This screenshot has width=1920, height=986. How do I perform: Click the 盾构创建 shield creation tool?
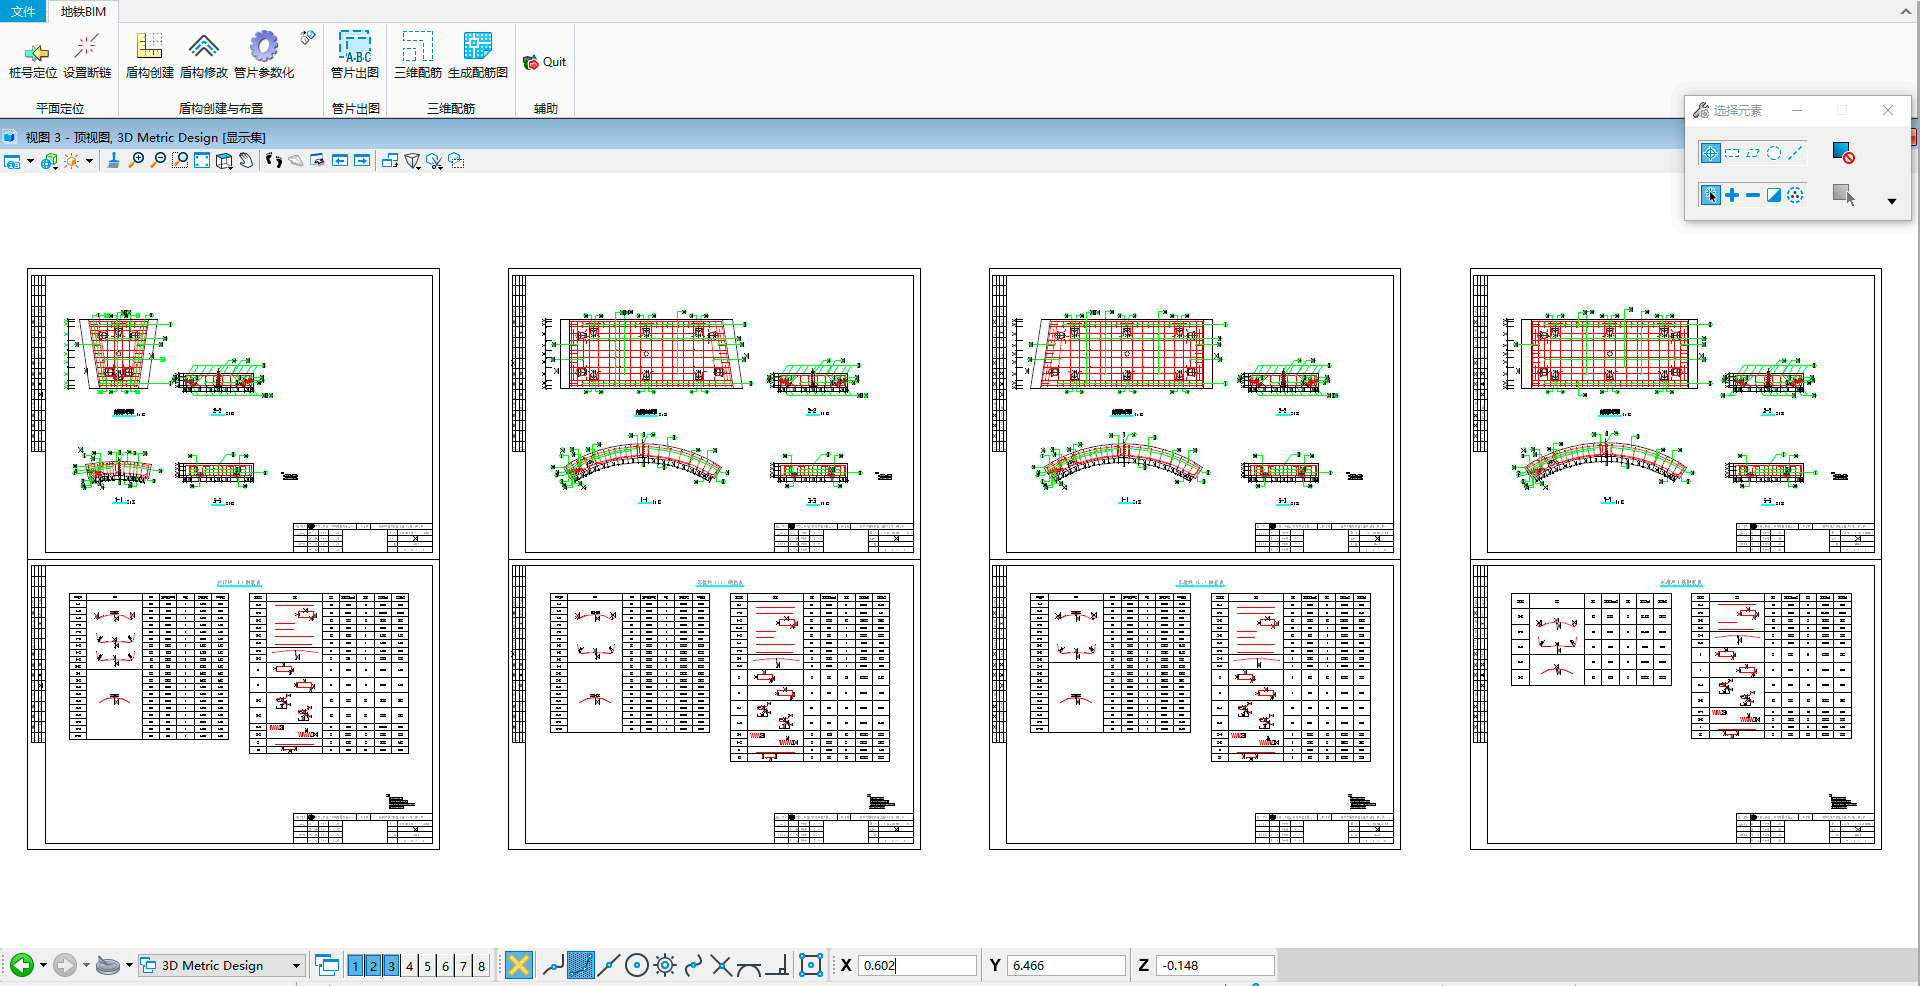pyautogui.click(x=149, y=55)
